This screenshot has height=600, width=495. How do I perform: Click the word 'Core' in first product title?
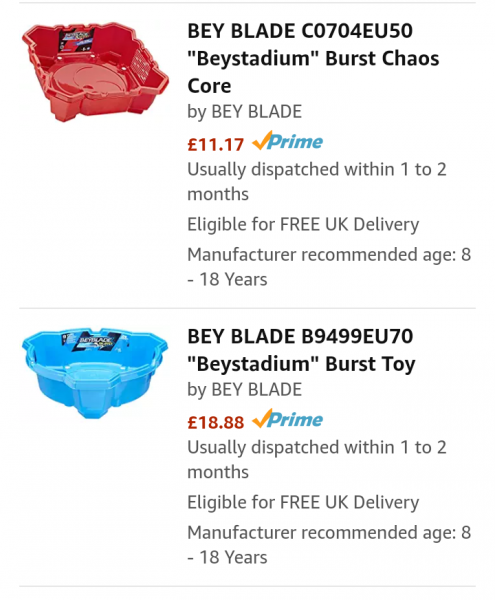point(209,86)
